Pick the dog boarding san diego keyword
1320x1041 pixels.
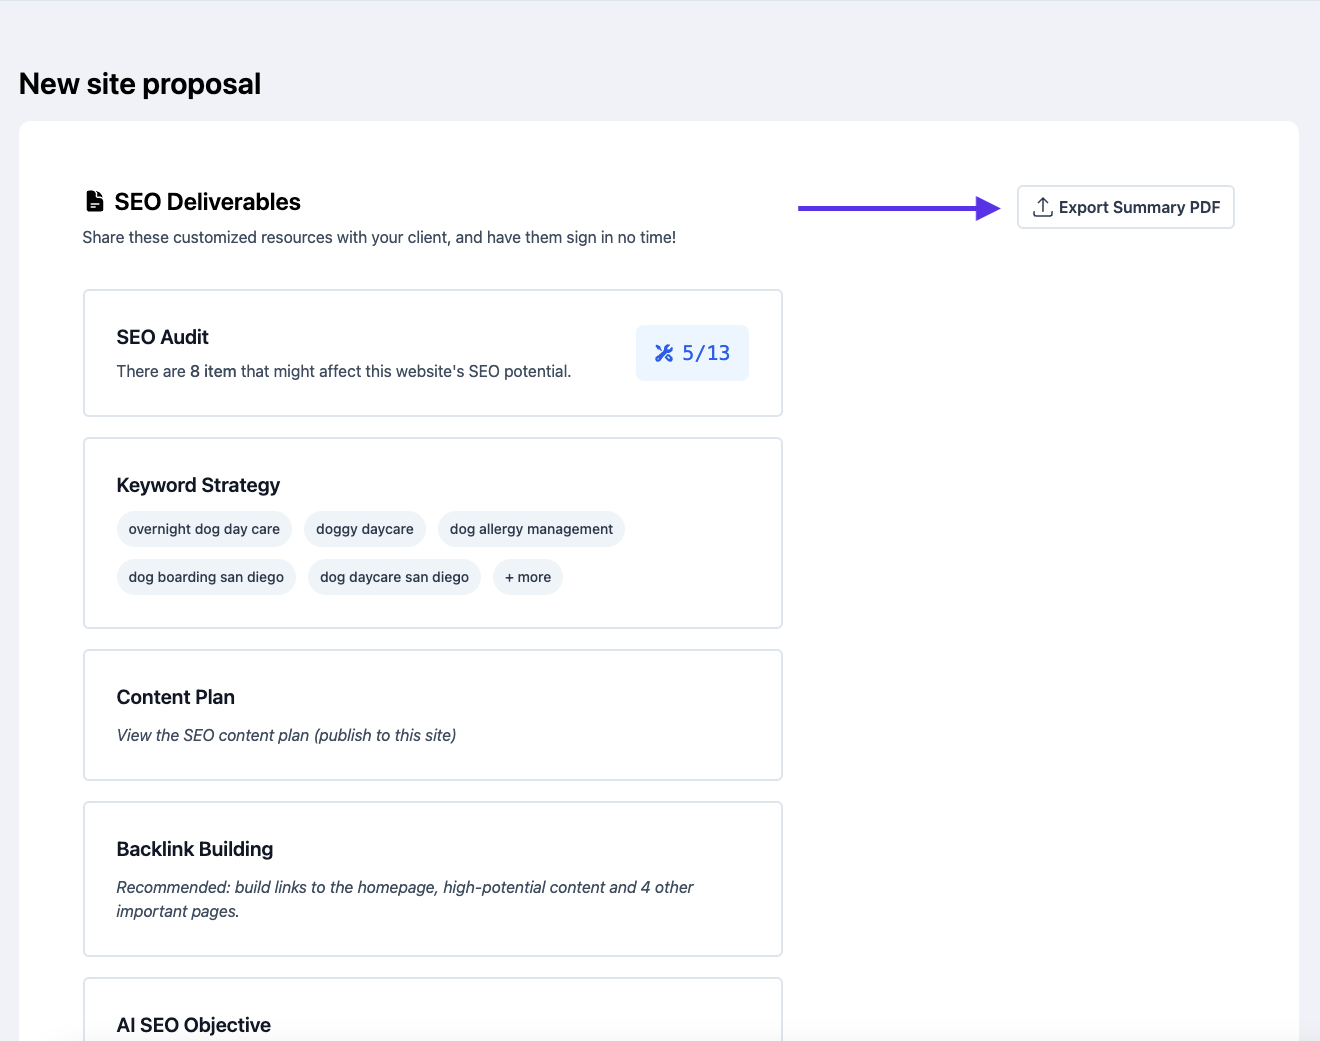coord(206,577)
